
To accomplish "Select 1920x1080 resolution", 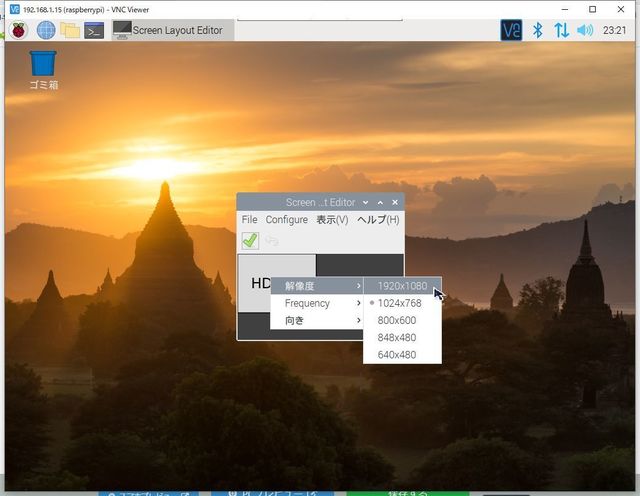I will (x=402, y=286).
